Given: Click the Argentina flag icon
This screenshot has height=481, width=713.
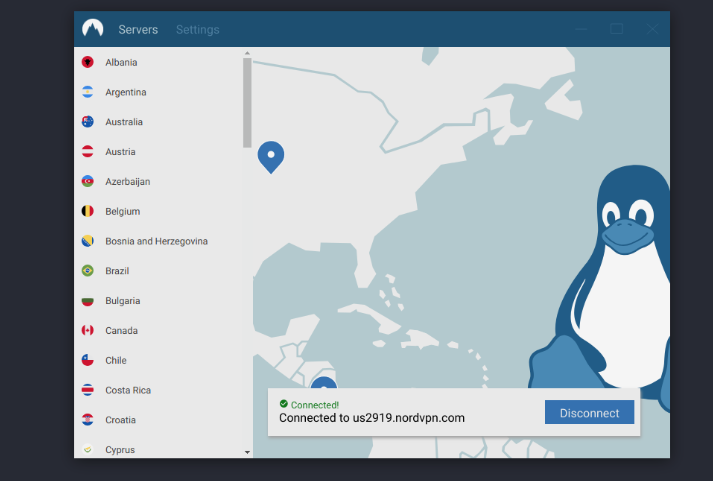Looking at the screenshot, I should 88,92.
